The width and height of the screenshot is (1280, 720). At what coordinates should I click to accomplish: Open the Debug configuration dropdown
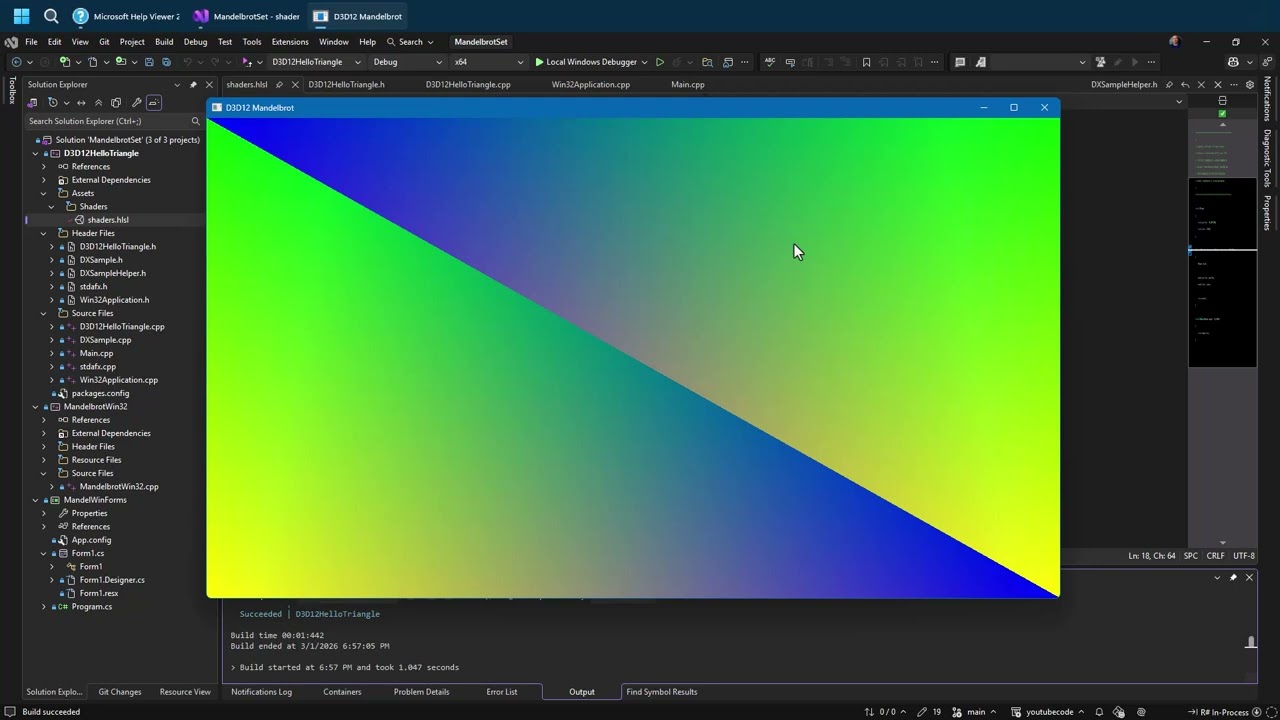(406, 62)
